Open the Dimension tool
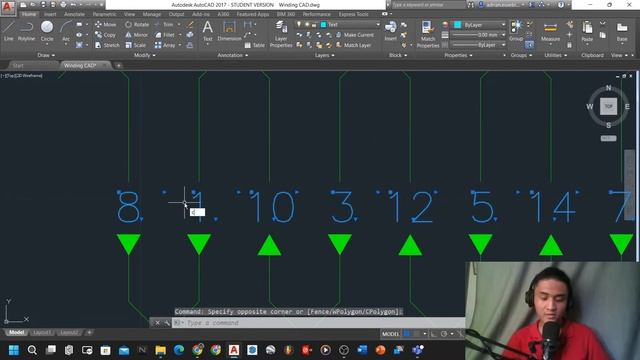This screenshot has width=640, height=360. (229, 31)
